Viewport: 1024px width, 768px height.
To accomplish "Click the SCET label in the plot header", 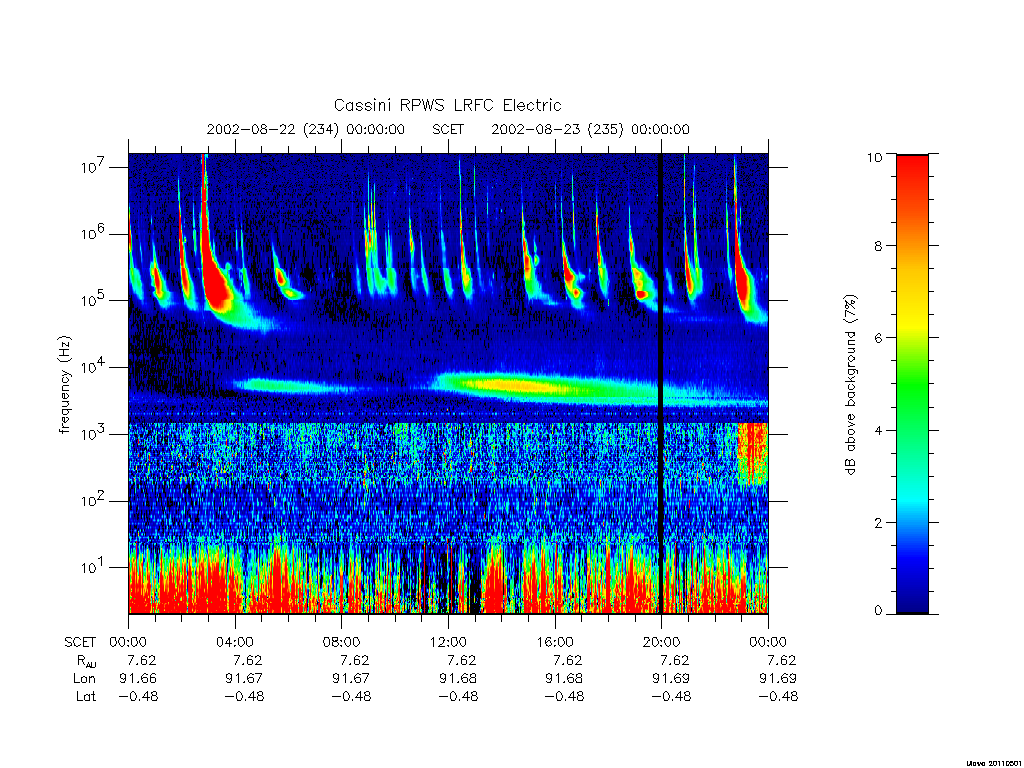I will (x=448, y=129).
